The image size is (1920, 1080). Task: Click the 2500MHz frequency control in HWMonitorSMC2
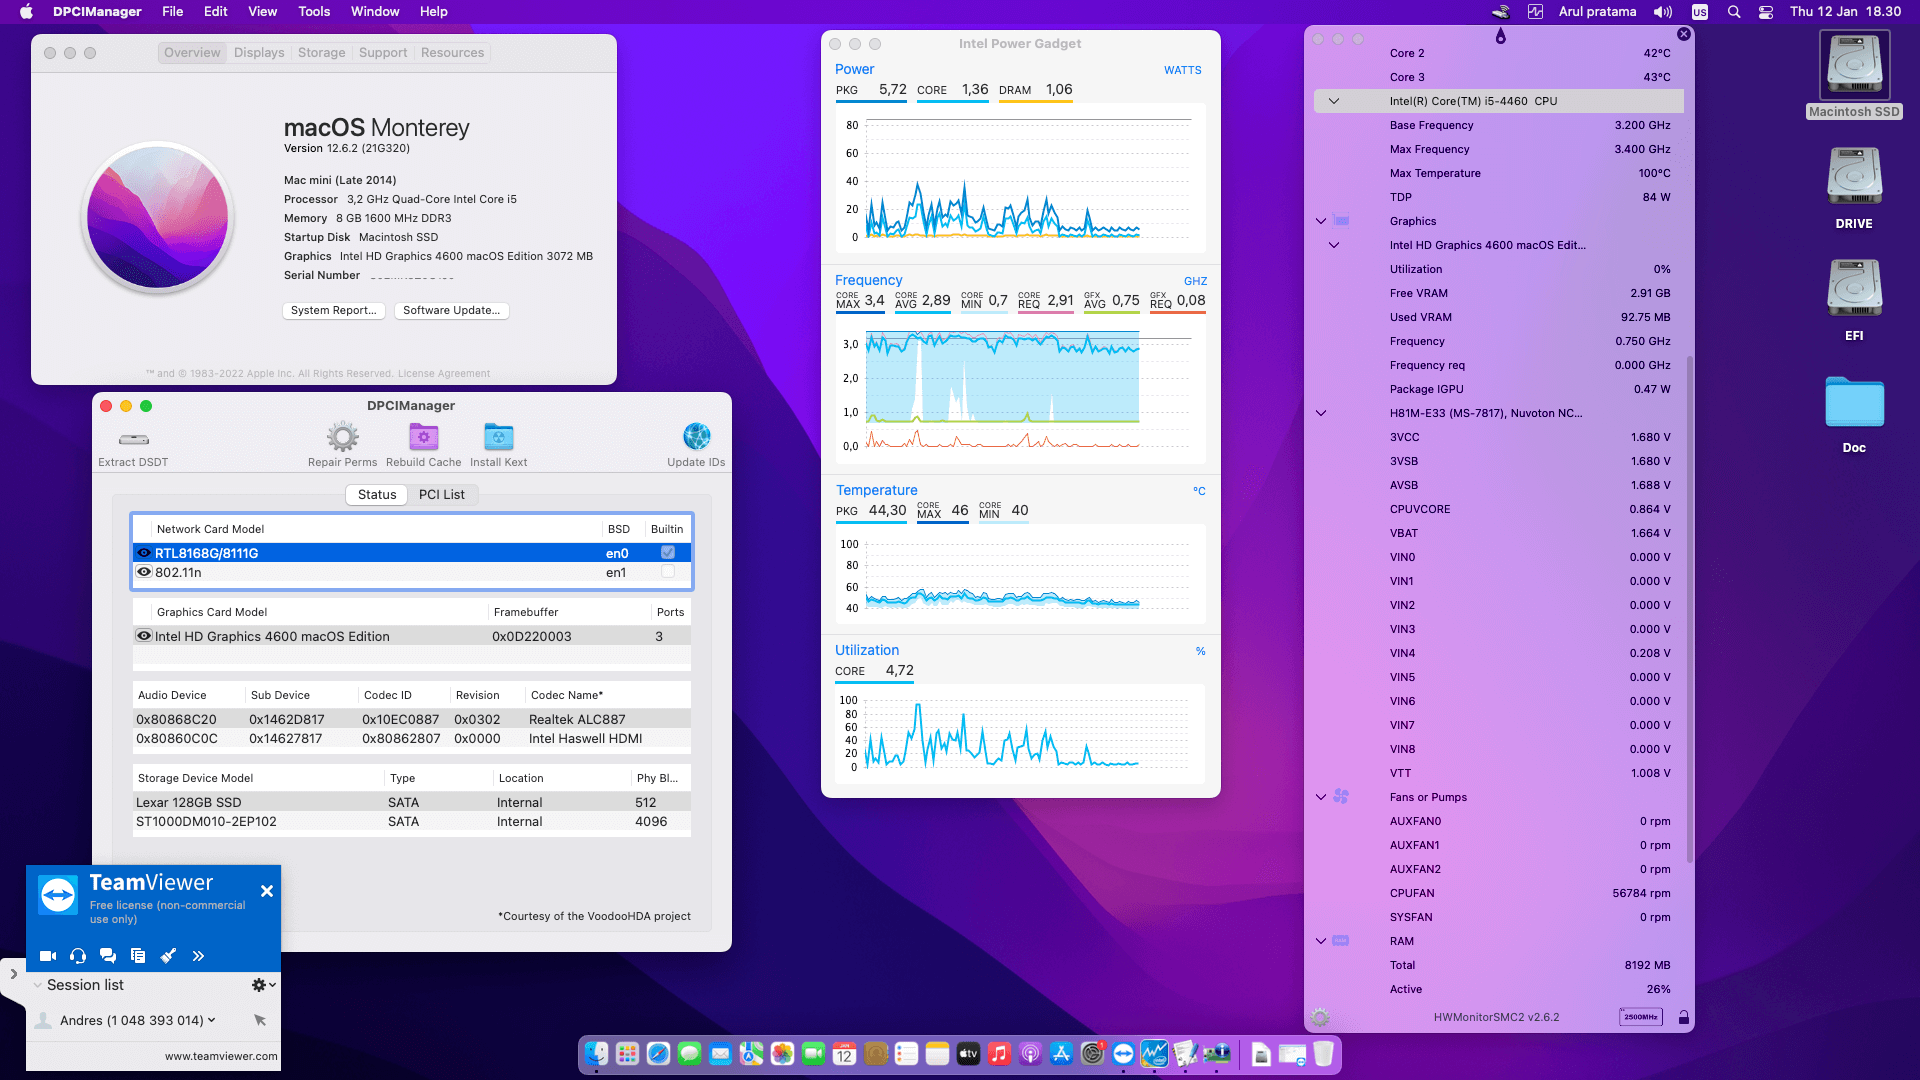[1644, 1017]
